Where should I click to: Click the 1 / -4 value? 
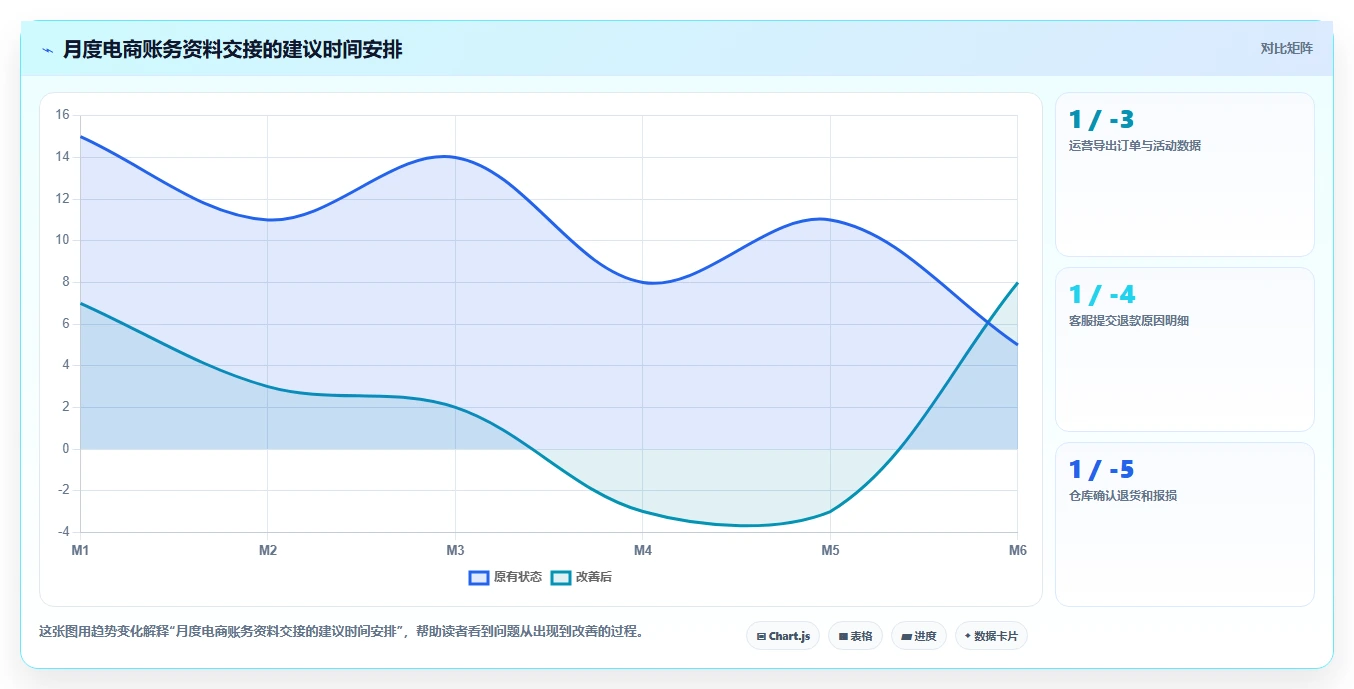1102,295
